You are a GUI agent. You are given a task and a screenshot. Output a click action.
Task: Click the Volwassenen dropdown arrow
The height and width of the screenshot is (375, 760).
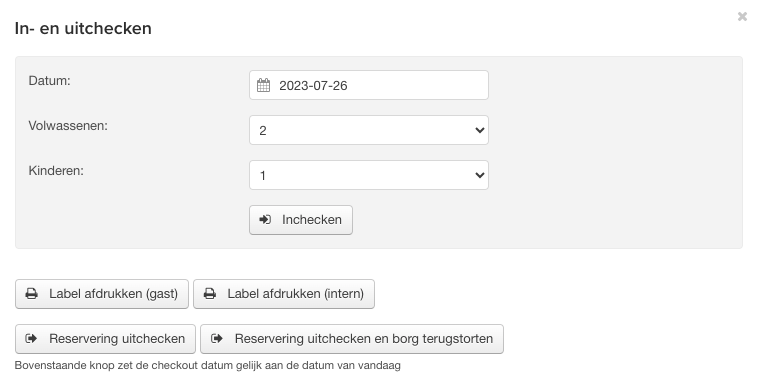click(479, 130)
